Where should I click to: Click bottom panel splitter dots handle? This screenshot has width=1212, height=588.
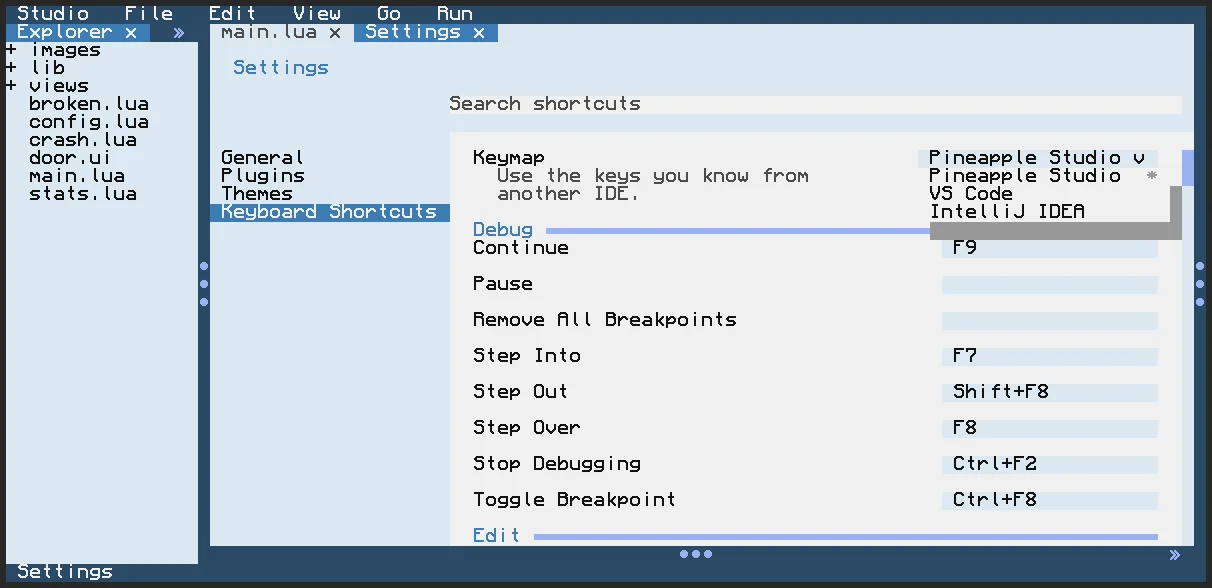[x=695, y=554]
